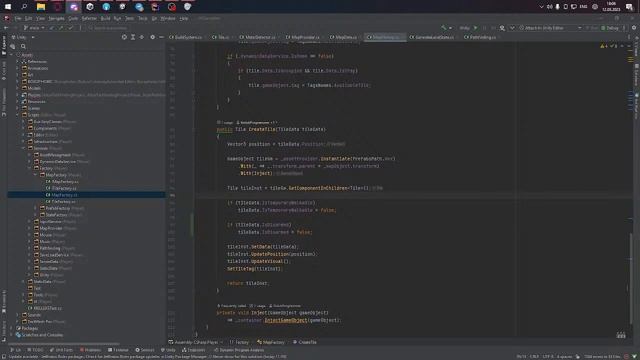Open the Endpoints tool window
The width and height of the screenshot is (640, 360).
193,350
